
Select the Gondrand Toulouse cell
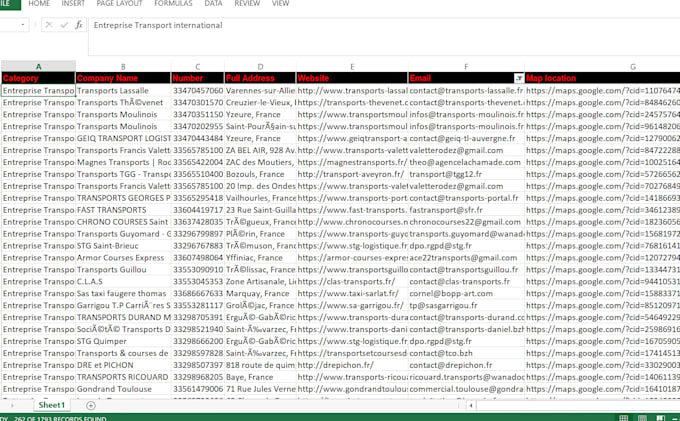(x=123, y=389)
